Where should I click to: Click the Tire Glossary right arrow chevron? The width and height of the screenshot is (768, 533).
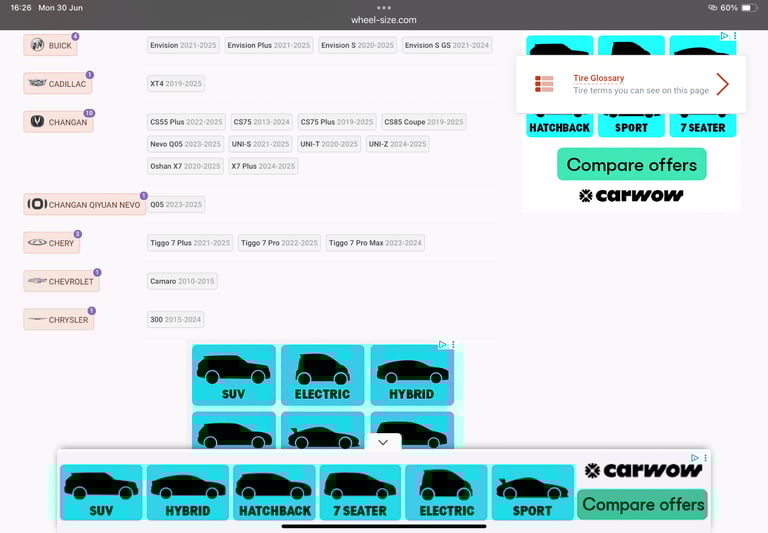click(722, 84)
